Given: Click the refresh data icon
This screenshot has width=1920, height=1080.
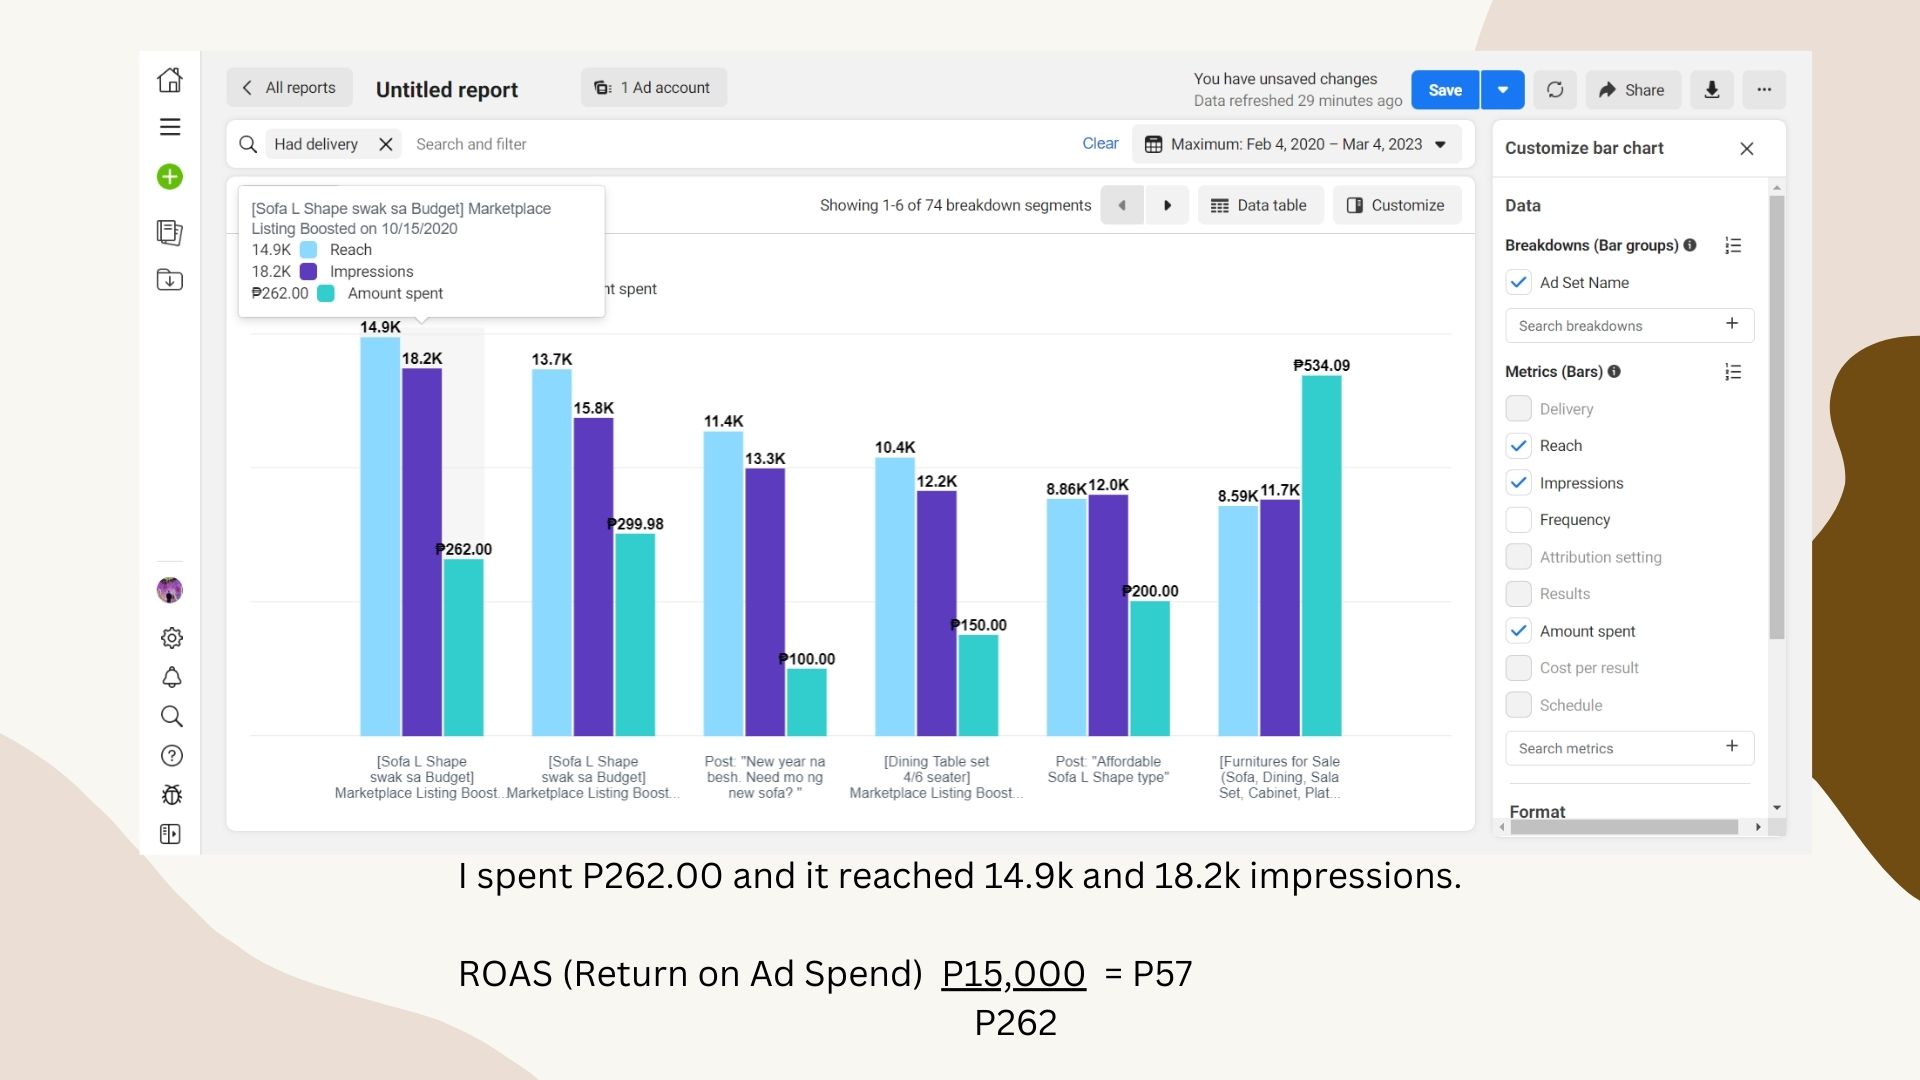Looking at the screenshot, I should pyautogui.click(x=1555, y=90).
